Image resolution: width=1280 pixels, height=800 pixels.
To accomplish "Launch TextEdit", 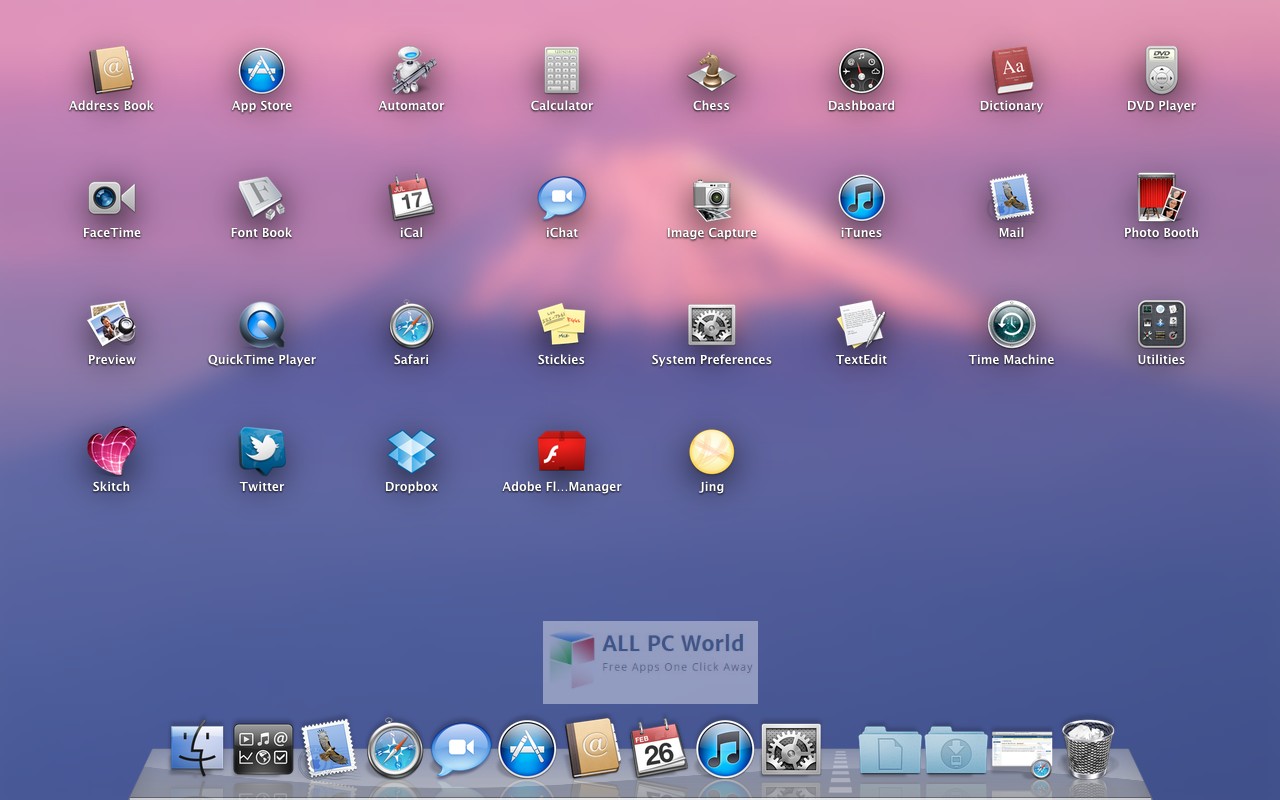I will point(861,325).
